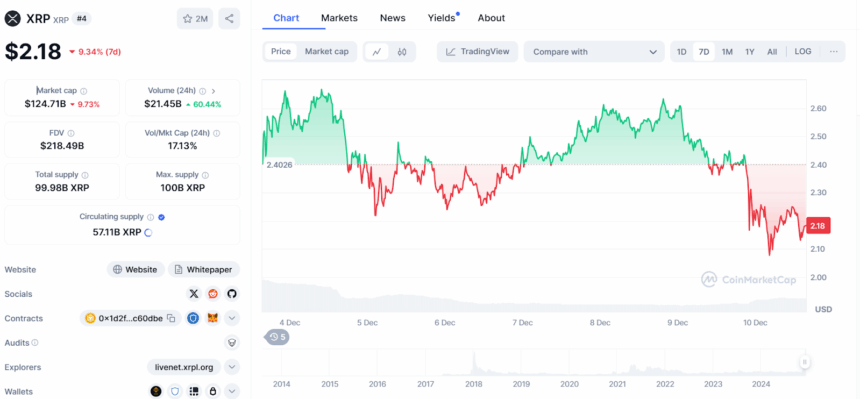Toggle the chart to Price view
Image resolution: width=860 pixels, height=399 pixels.
click(281, 52)
